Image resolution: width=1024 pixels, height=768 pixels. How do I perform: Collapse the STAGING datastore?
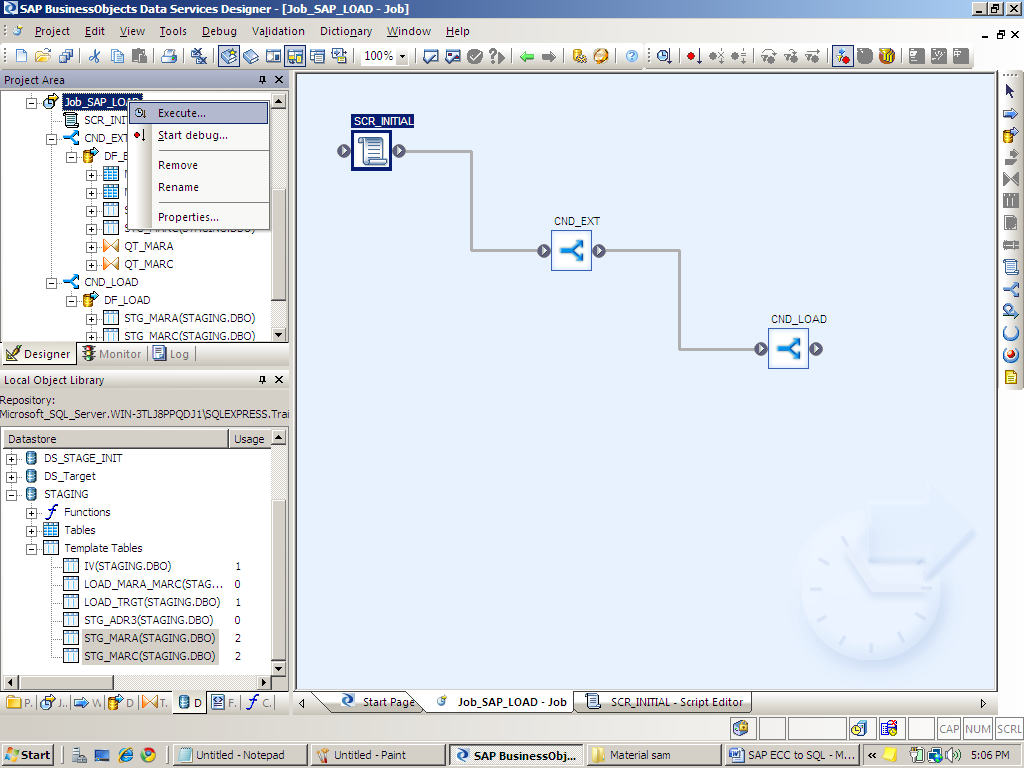coord(11,495)
